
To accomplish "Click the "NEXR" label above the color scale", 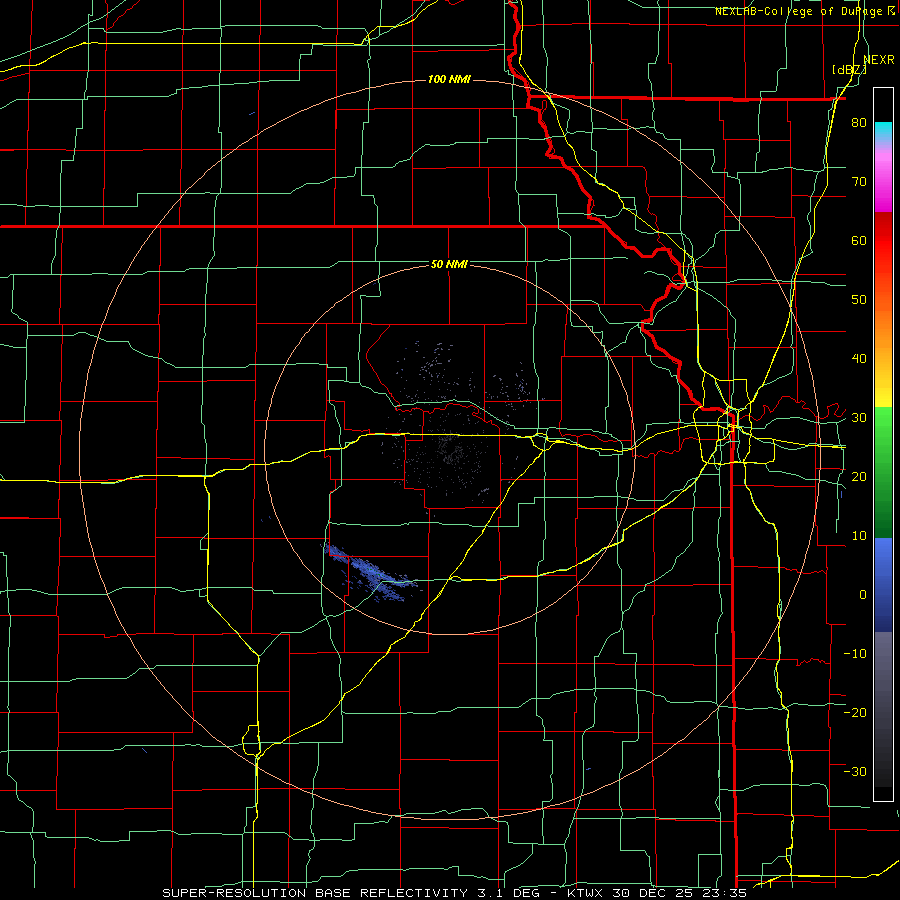I will pyautogui.click(x=879, y=60).
